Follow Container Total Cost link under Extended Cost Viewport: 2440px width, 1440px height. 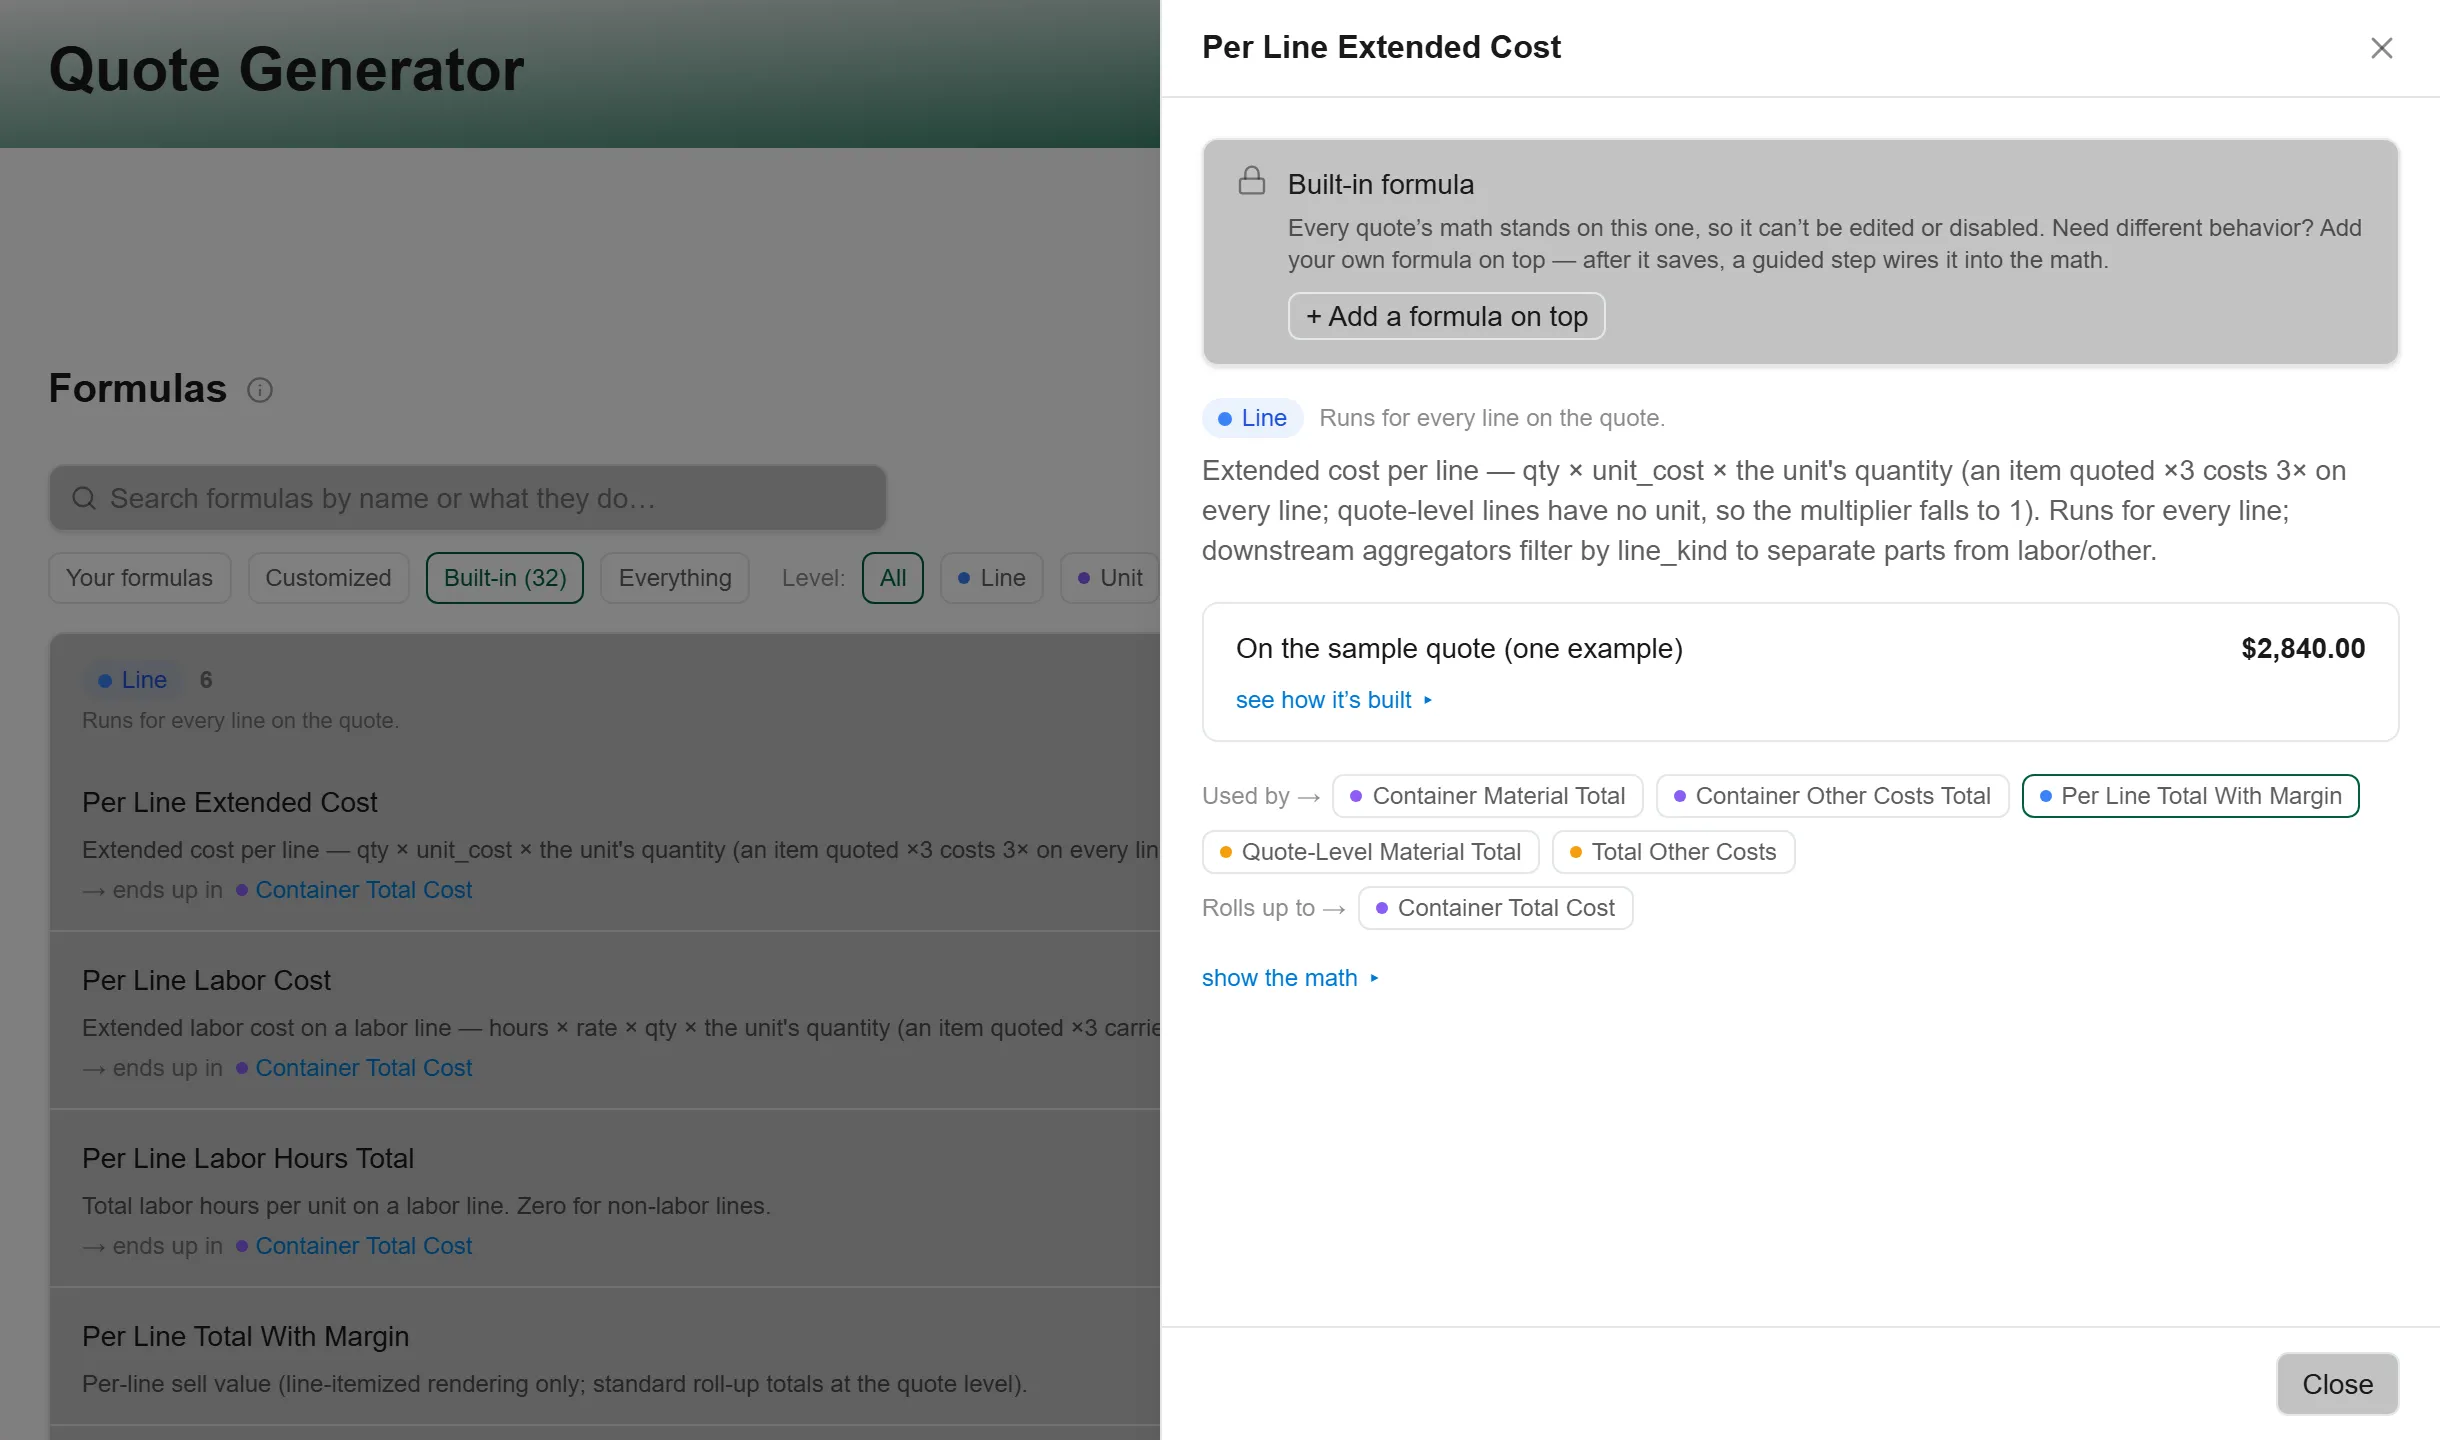coord(363,890)
